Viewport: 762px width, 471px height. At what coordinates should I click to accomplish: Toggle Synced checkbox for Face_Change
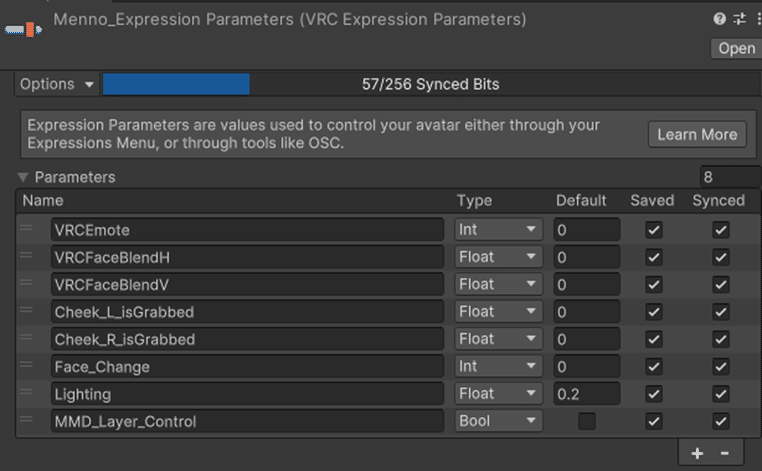[x=720, y=367]
